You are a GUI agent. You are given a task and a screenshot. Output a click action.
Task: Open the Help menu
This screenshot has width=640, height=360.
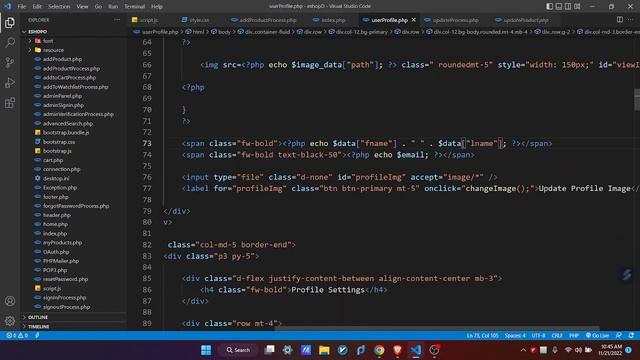click(157, 7)
